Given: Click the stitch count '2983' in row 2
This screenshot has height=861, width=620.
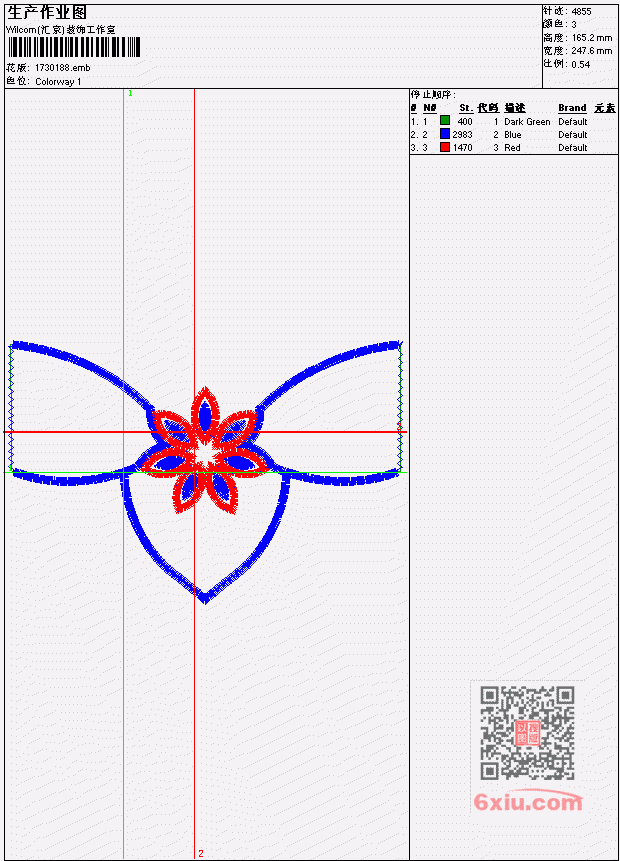Looking at the screenshot, I should pyautogui.click(x=462, y=135).
